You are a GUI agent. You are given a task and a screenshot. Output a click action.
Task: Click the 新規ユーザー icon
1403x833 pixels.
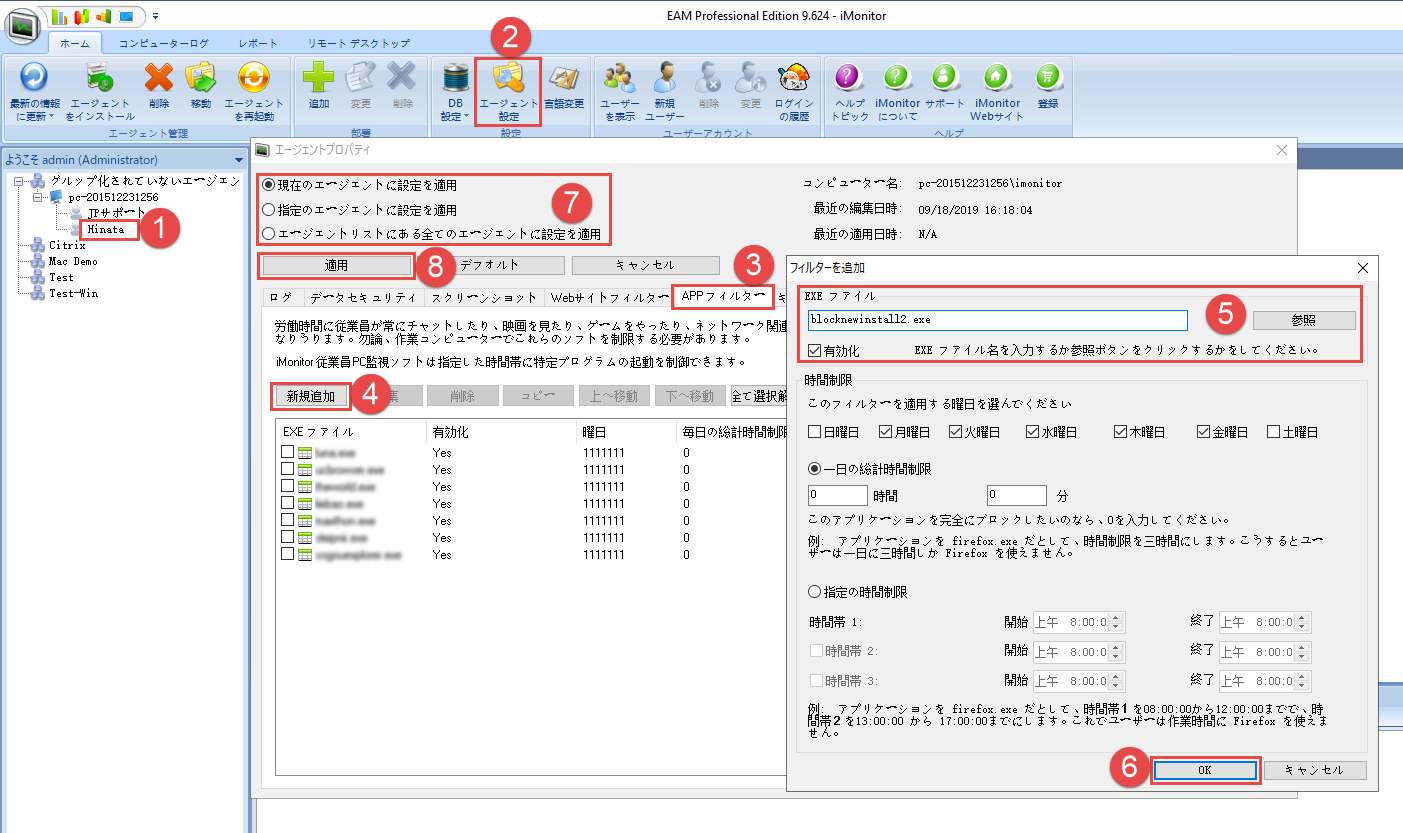coord(665,79)
